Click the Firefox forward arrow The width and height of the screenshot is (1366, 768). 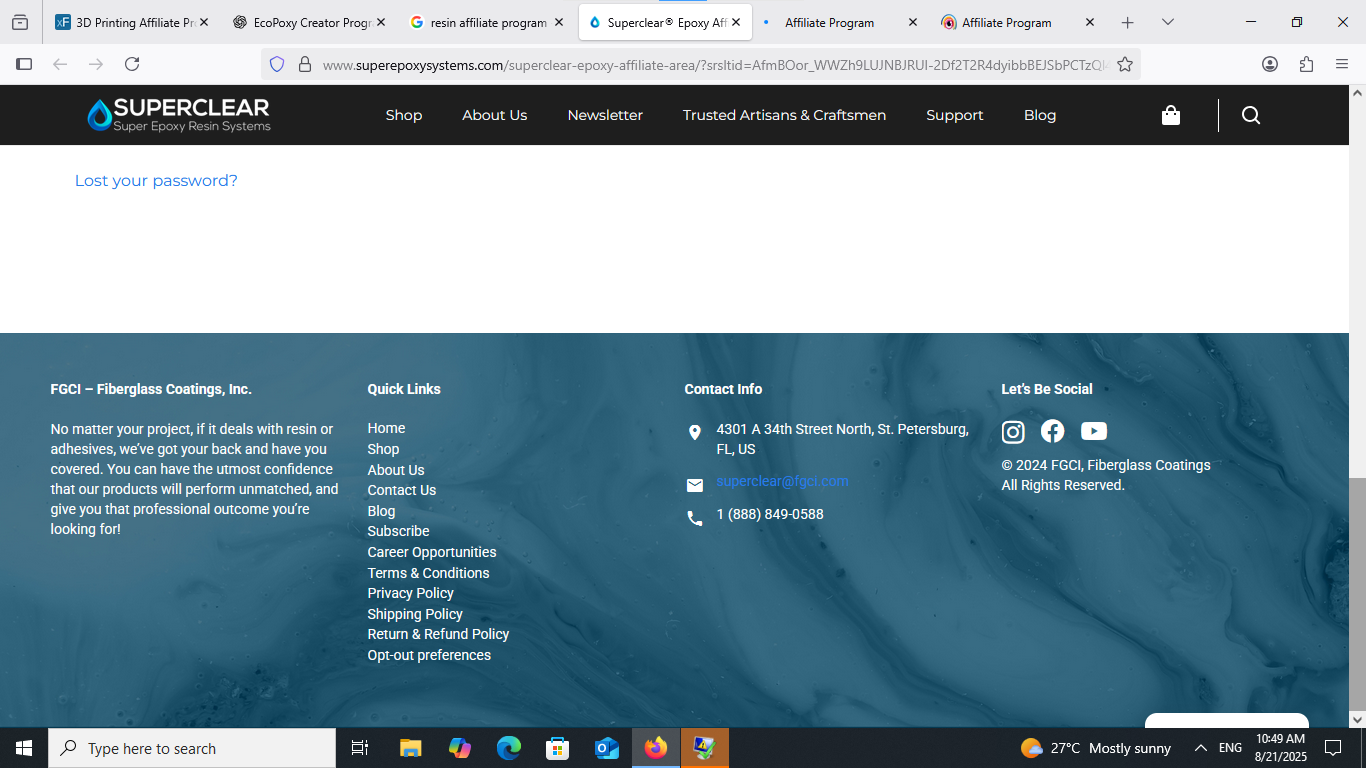click(x=96, y=64)
